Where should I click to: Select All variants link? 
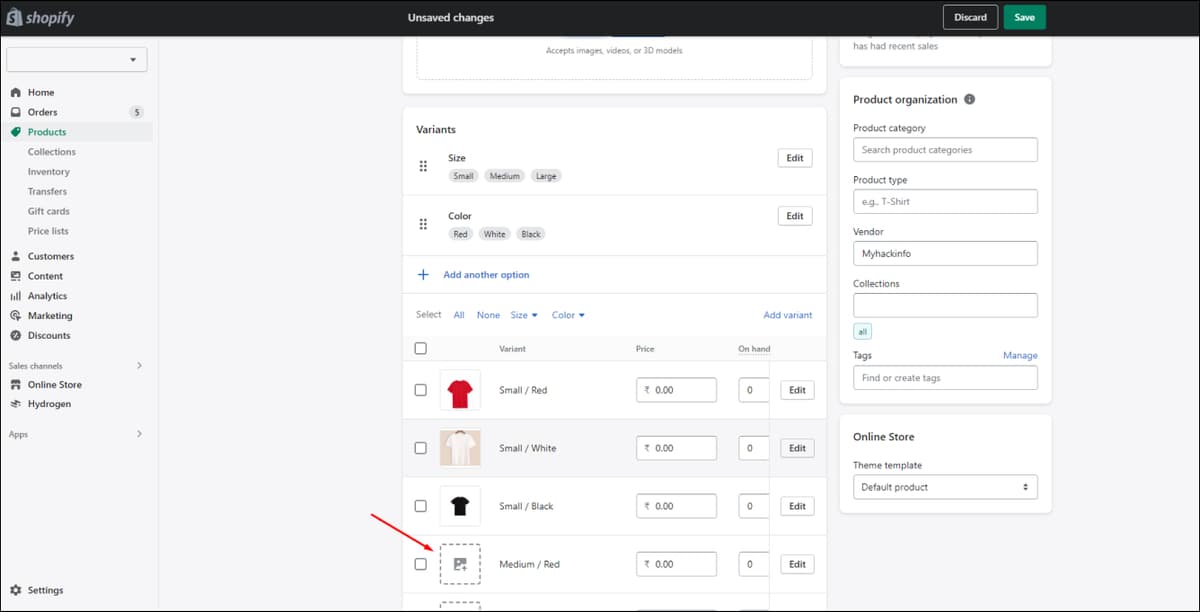tap(459, 315)
